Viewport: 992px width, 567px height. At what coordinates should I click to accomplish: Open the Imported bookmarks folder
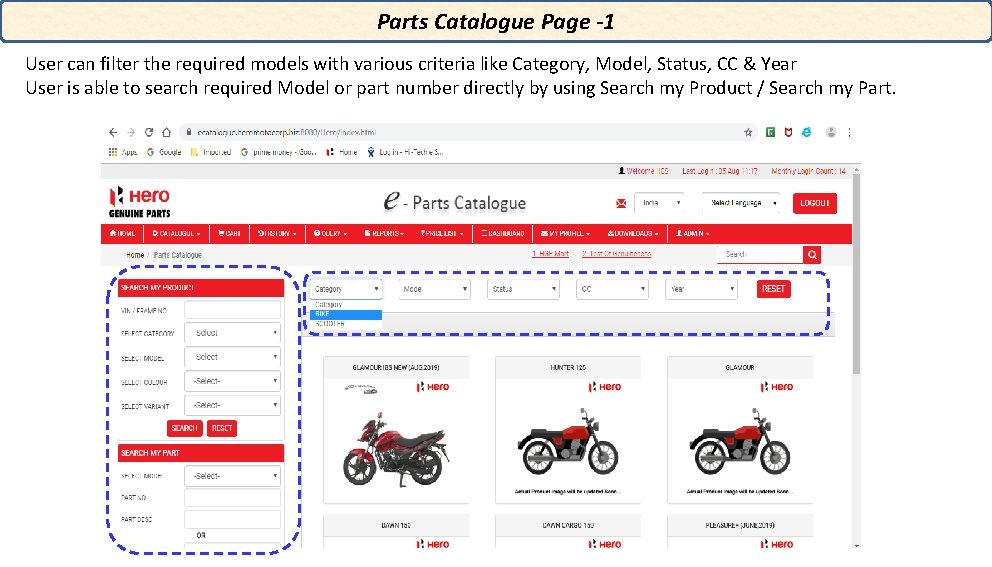click(211, 152)
